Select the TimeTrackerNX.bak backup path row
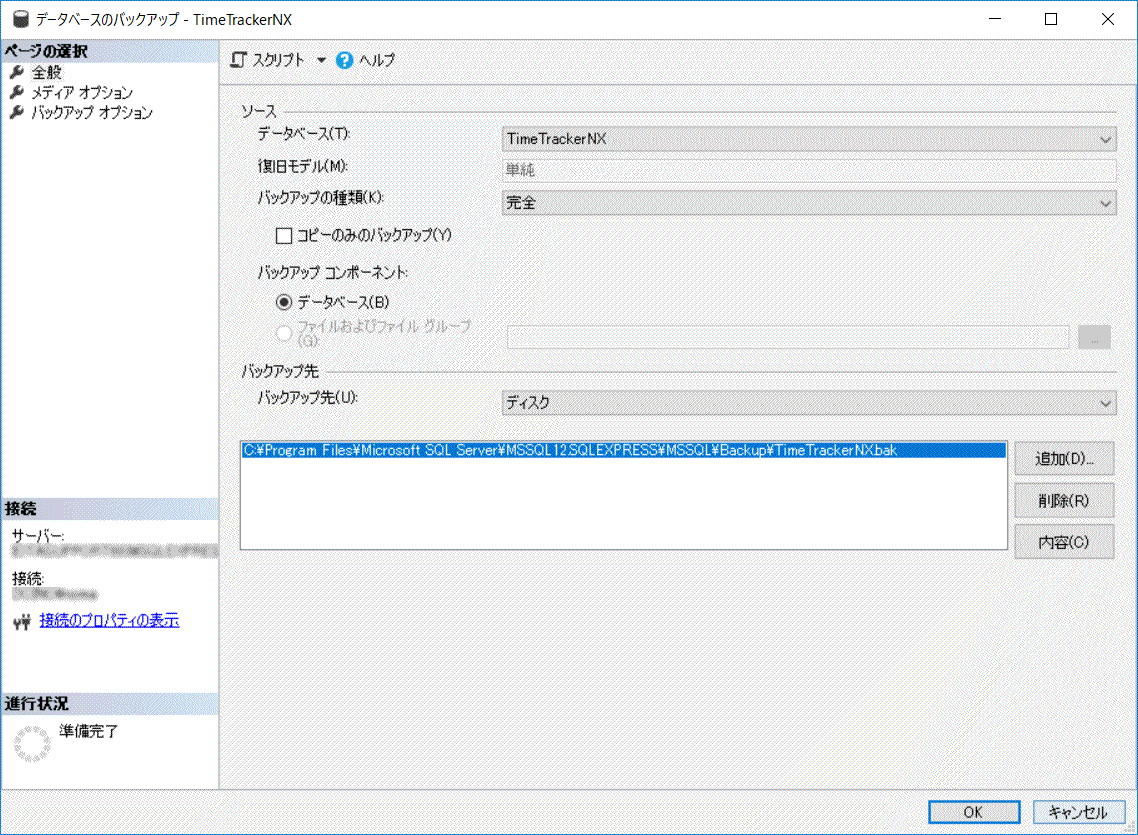1138x835 pixels. coord(623,451)
